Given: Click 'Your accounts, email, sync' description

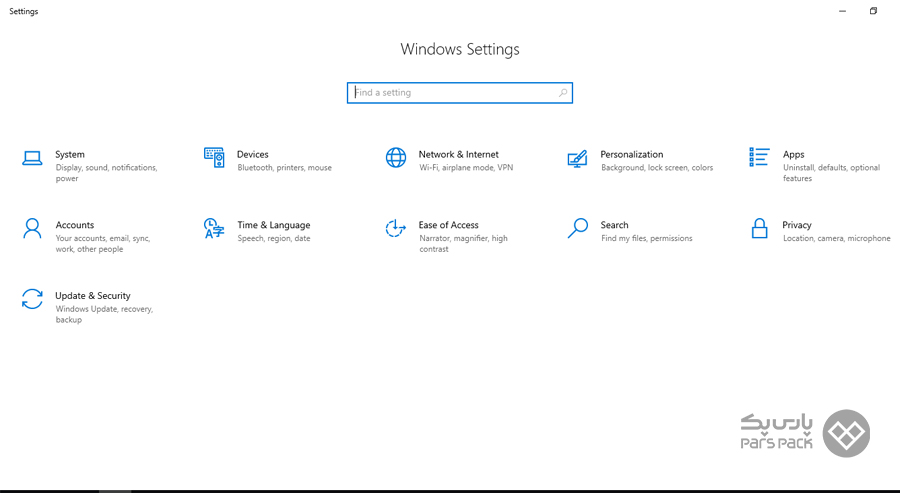Looking at the screenshot, I should pyautogui.click(x=103, y=243).
